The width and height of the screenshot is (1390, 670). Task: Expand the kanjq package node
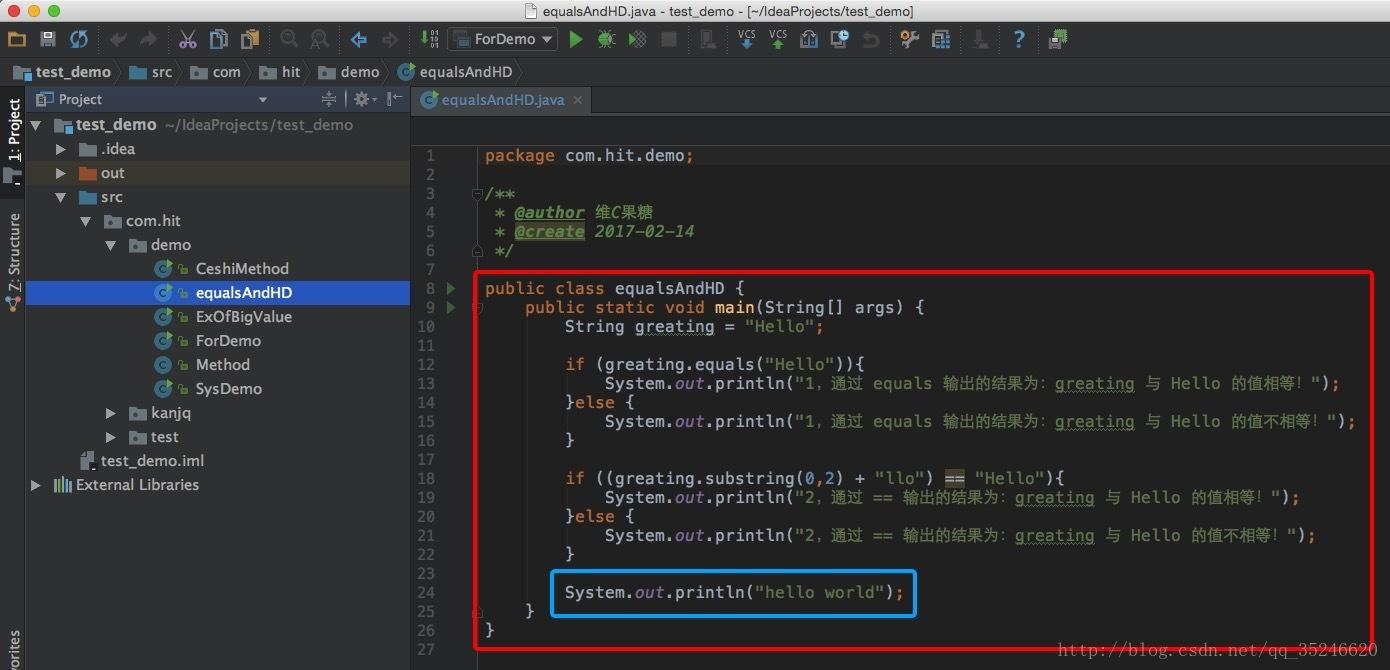[110, 413]
